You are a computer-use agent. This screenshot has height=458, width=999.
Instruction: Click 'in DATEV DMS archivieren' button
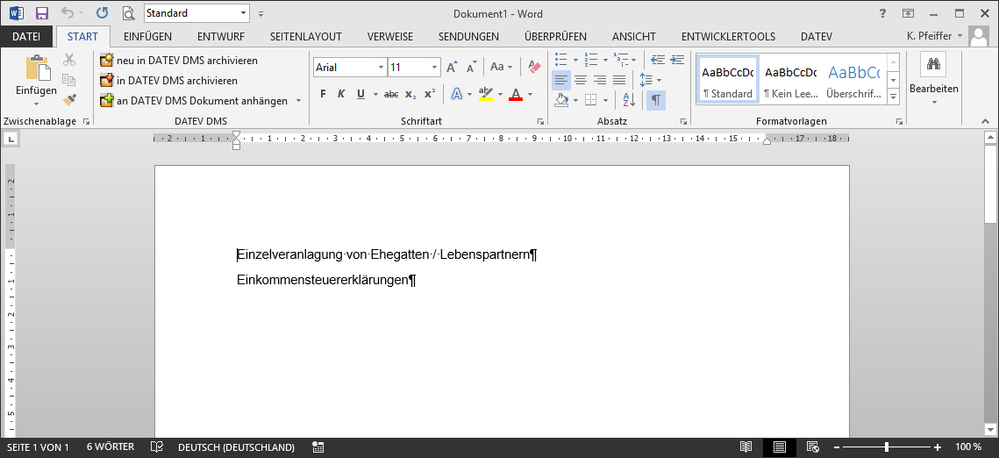click(x=176, y=80)
